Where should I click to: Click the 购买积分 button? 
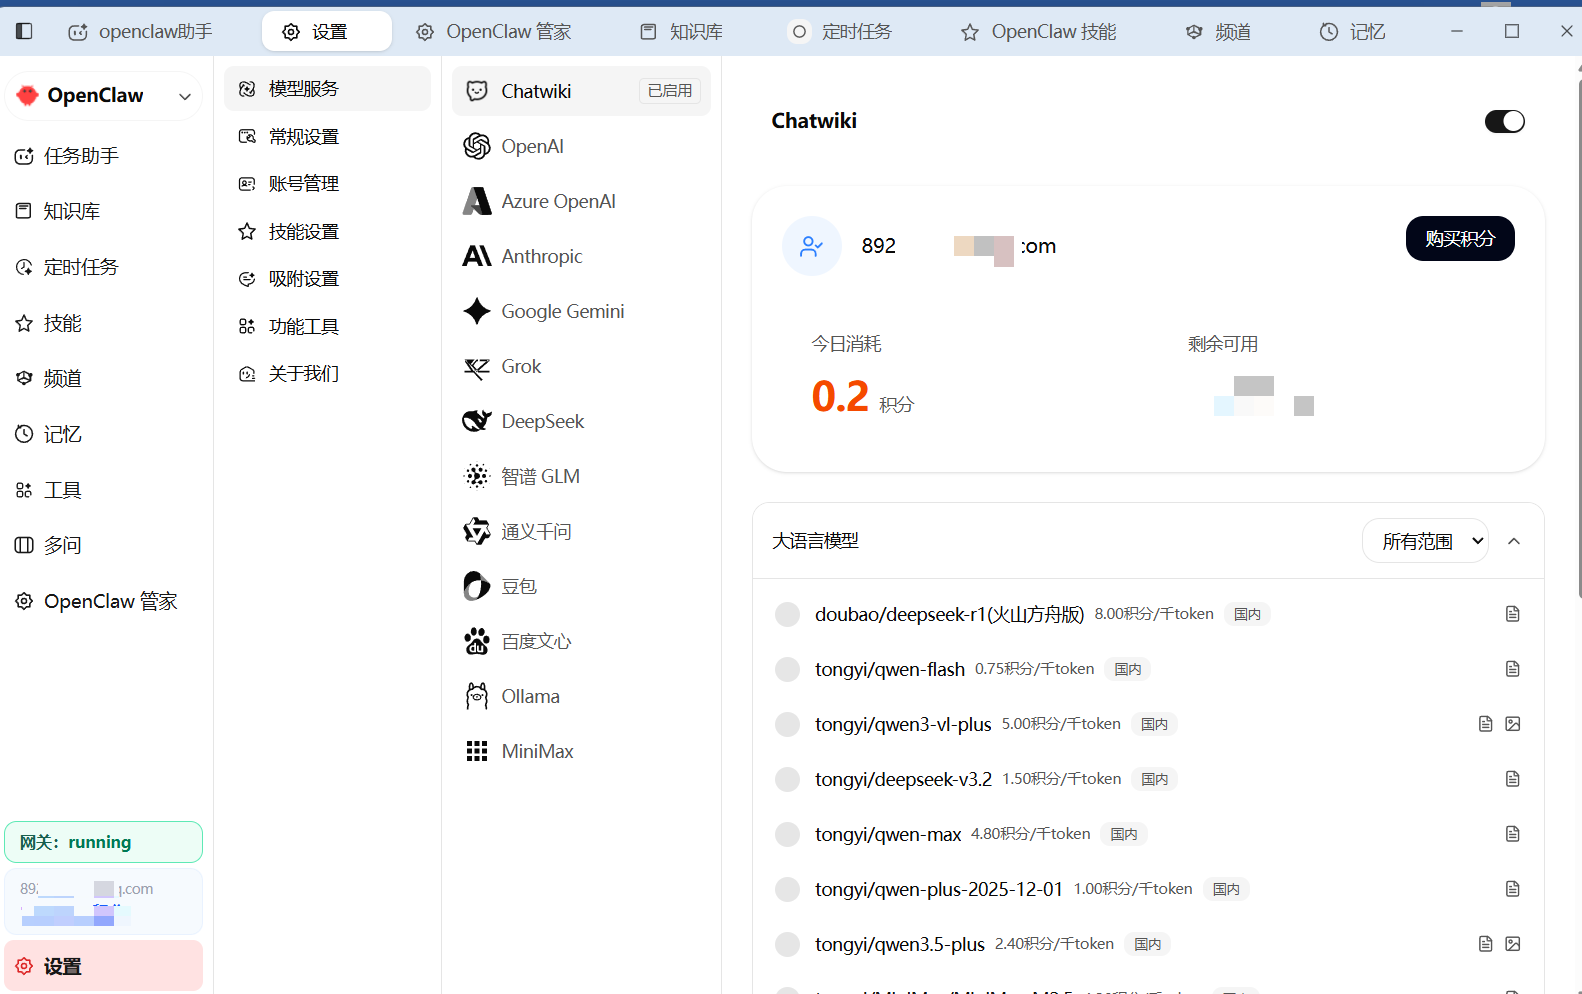pyautogui.click(x=1460, y=239)
